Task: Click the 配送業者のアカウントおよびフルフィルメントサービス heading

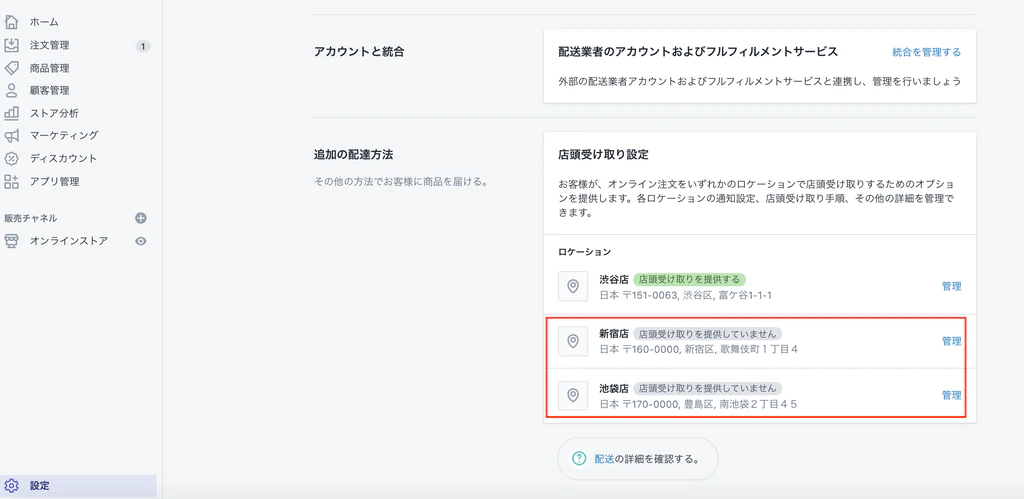Action: pyautogui.click(x=698, y=52)
